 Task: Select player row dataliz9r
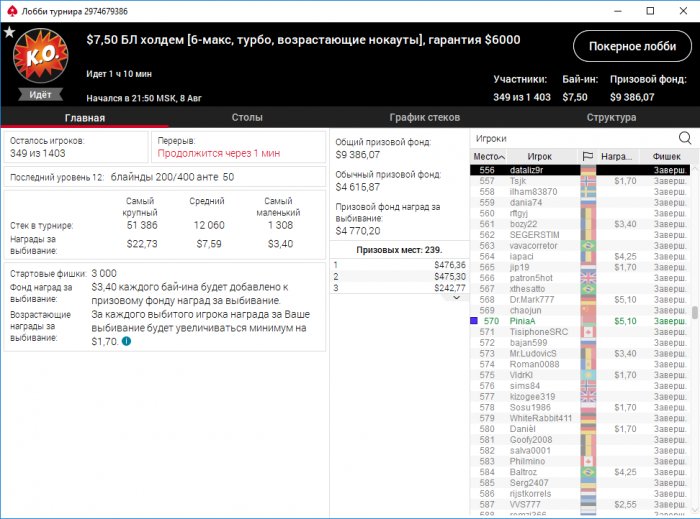coord(580,170)
